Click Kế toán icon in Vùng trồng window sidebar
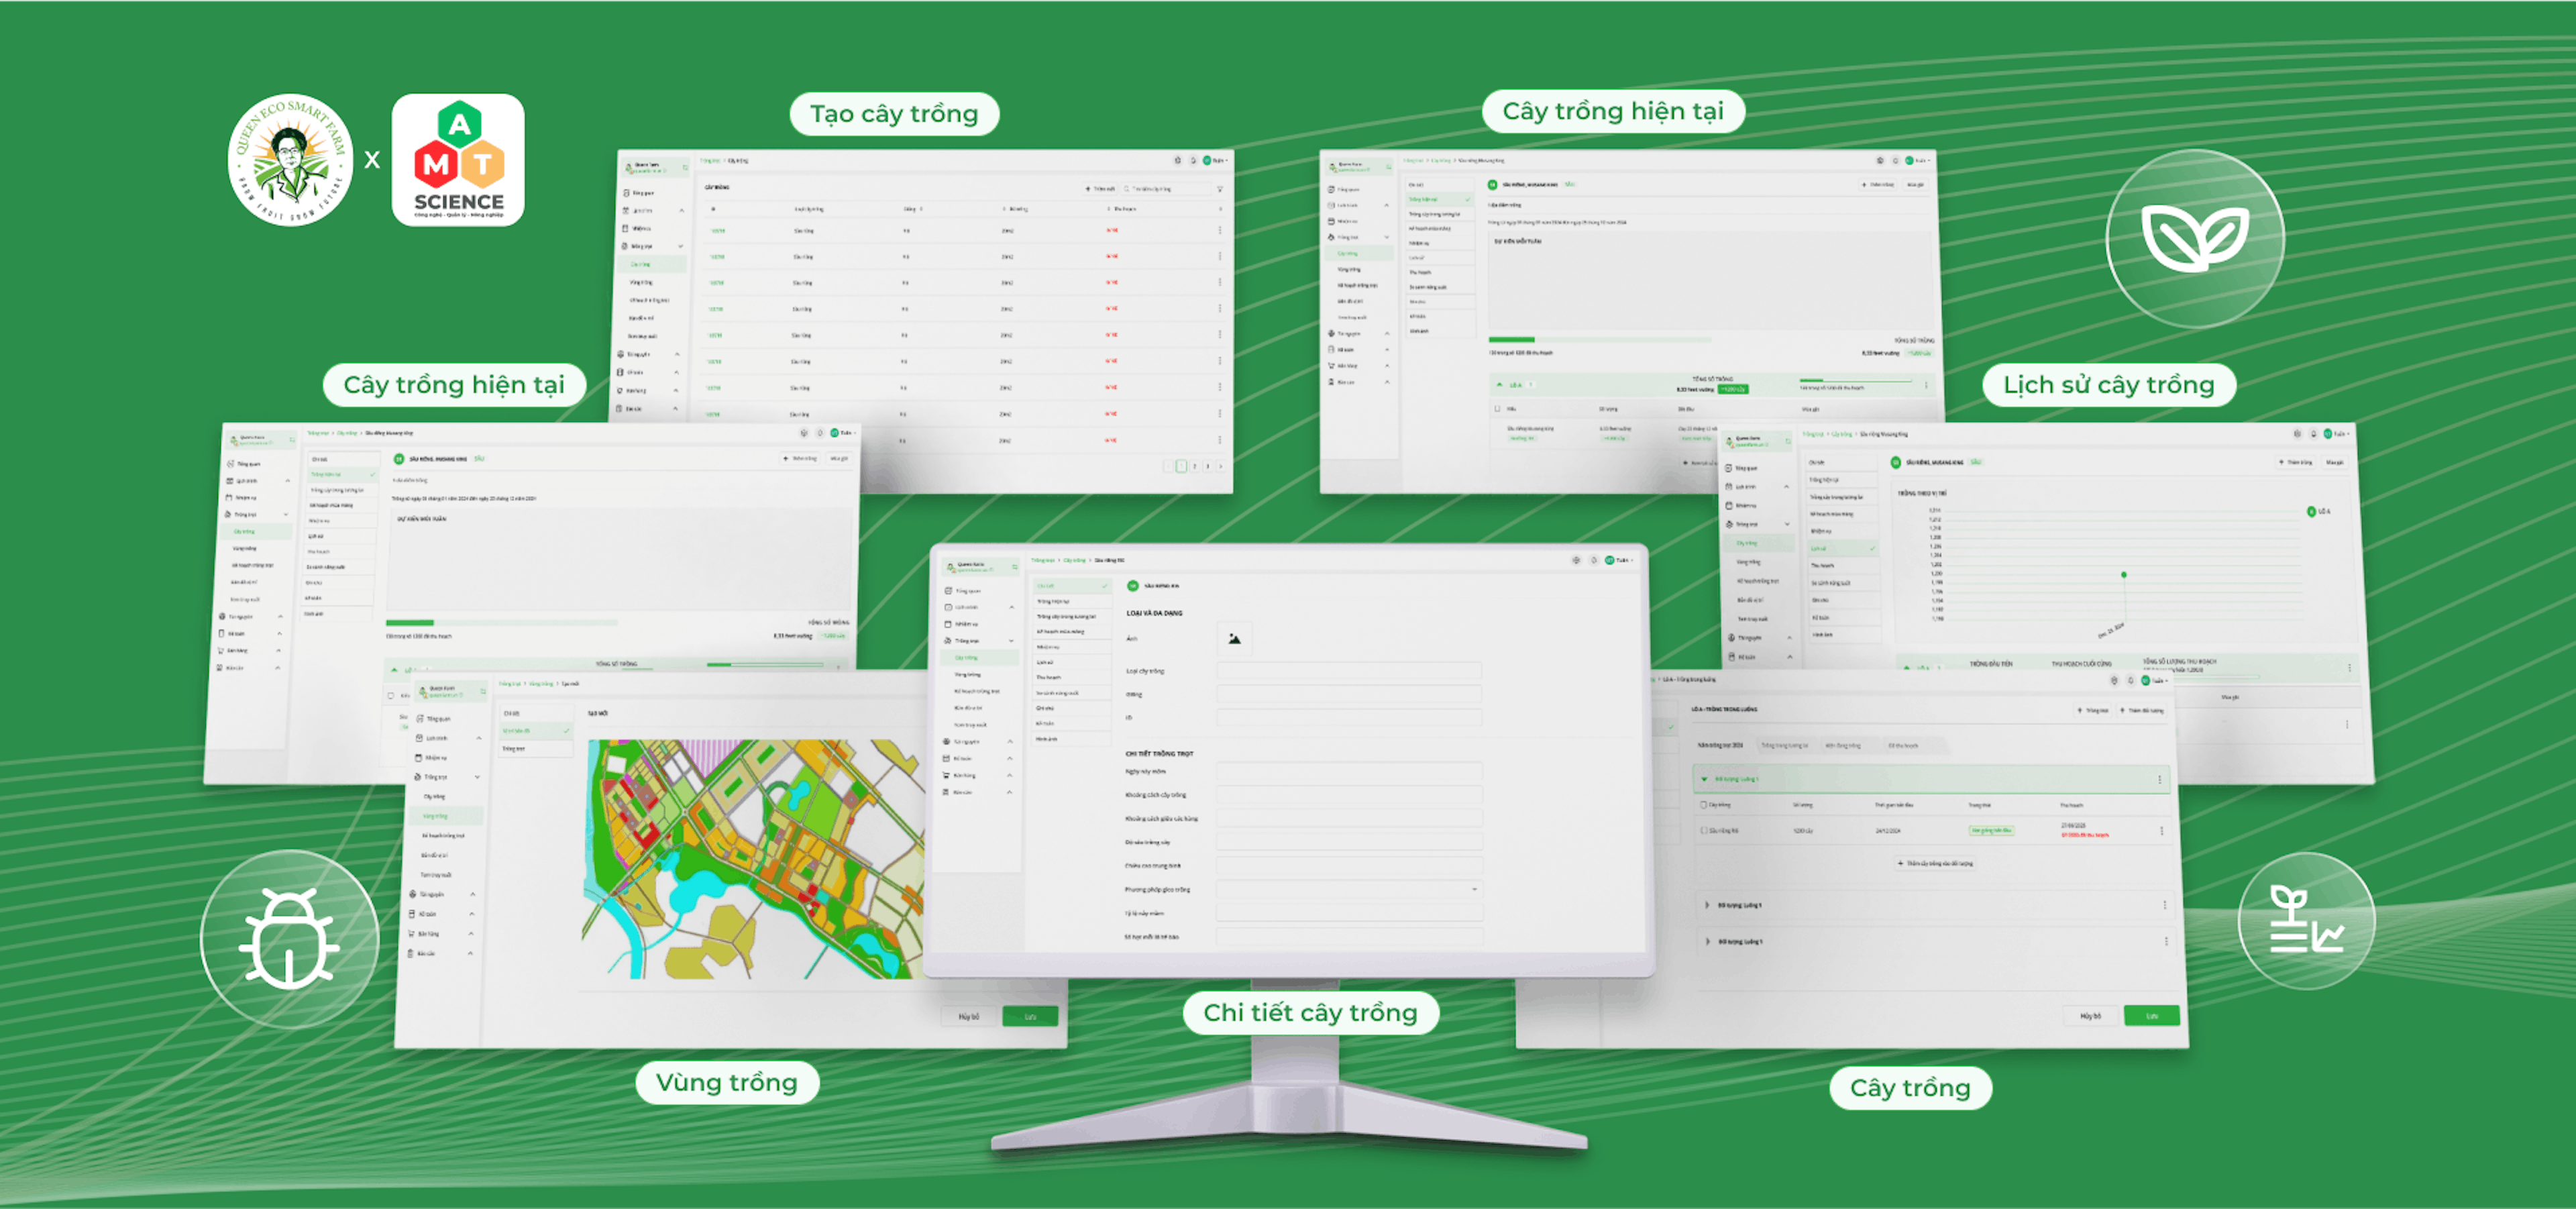Image resolution: width=2576 pixels, height=1209 pixels. pos(413,914)
